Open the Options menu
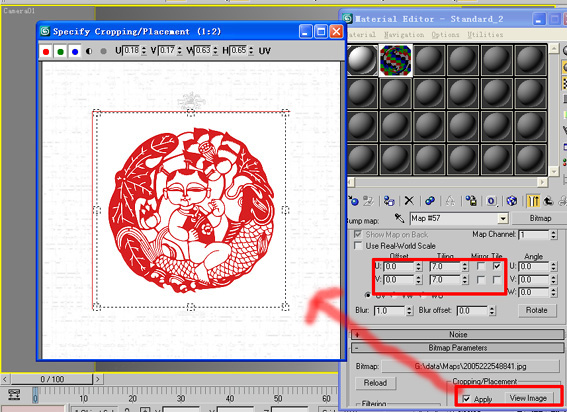The width and height of the screenshot is (567, 412). pos(445,35)
